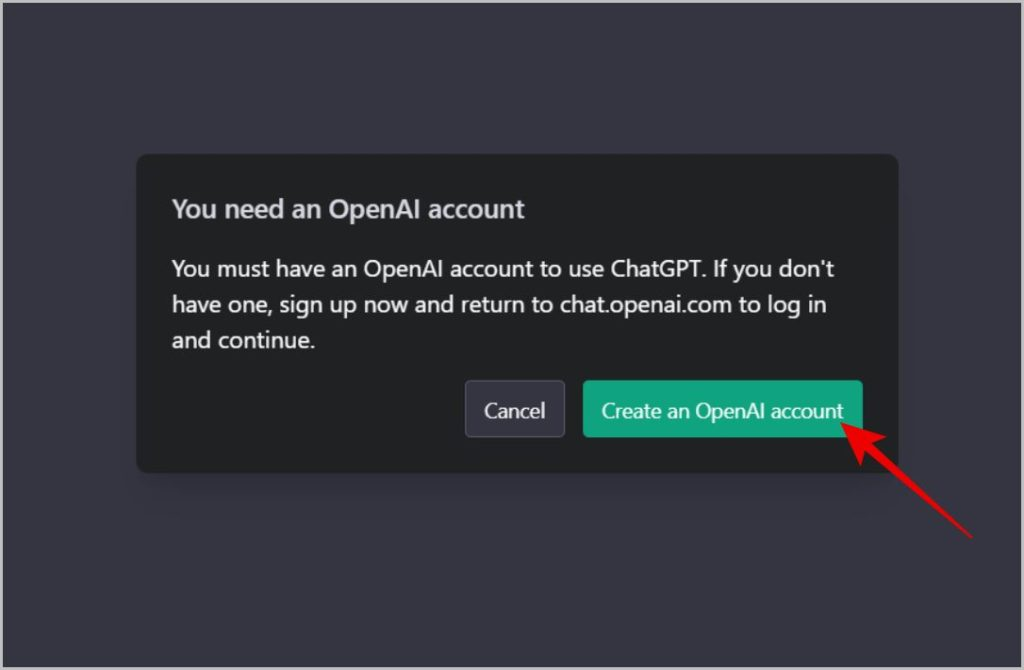Click the "You need an OpenAI account" heading
The height and width of the screenshot is (670, 1024).
348,209
